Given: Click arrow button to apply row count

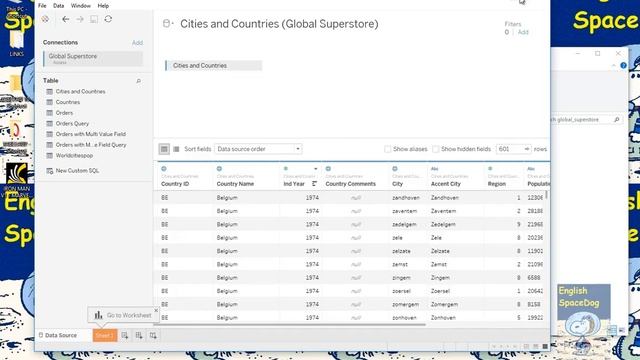Looking at the screenshot, I should click(x=527, y=149).
